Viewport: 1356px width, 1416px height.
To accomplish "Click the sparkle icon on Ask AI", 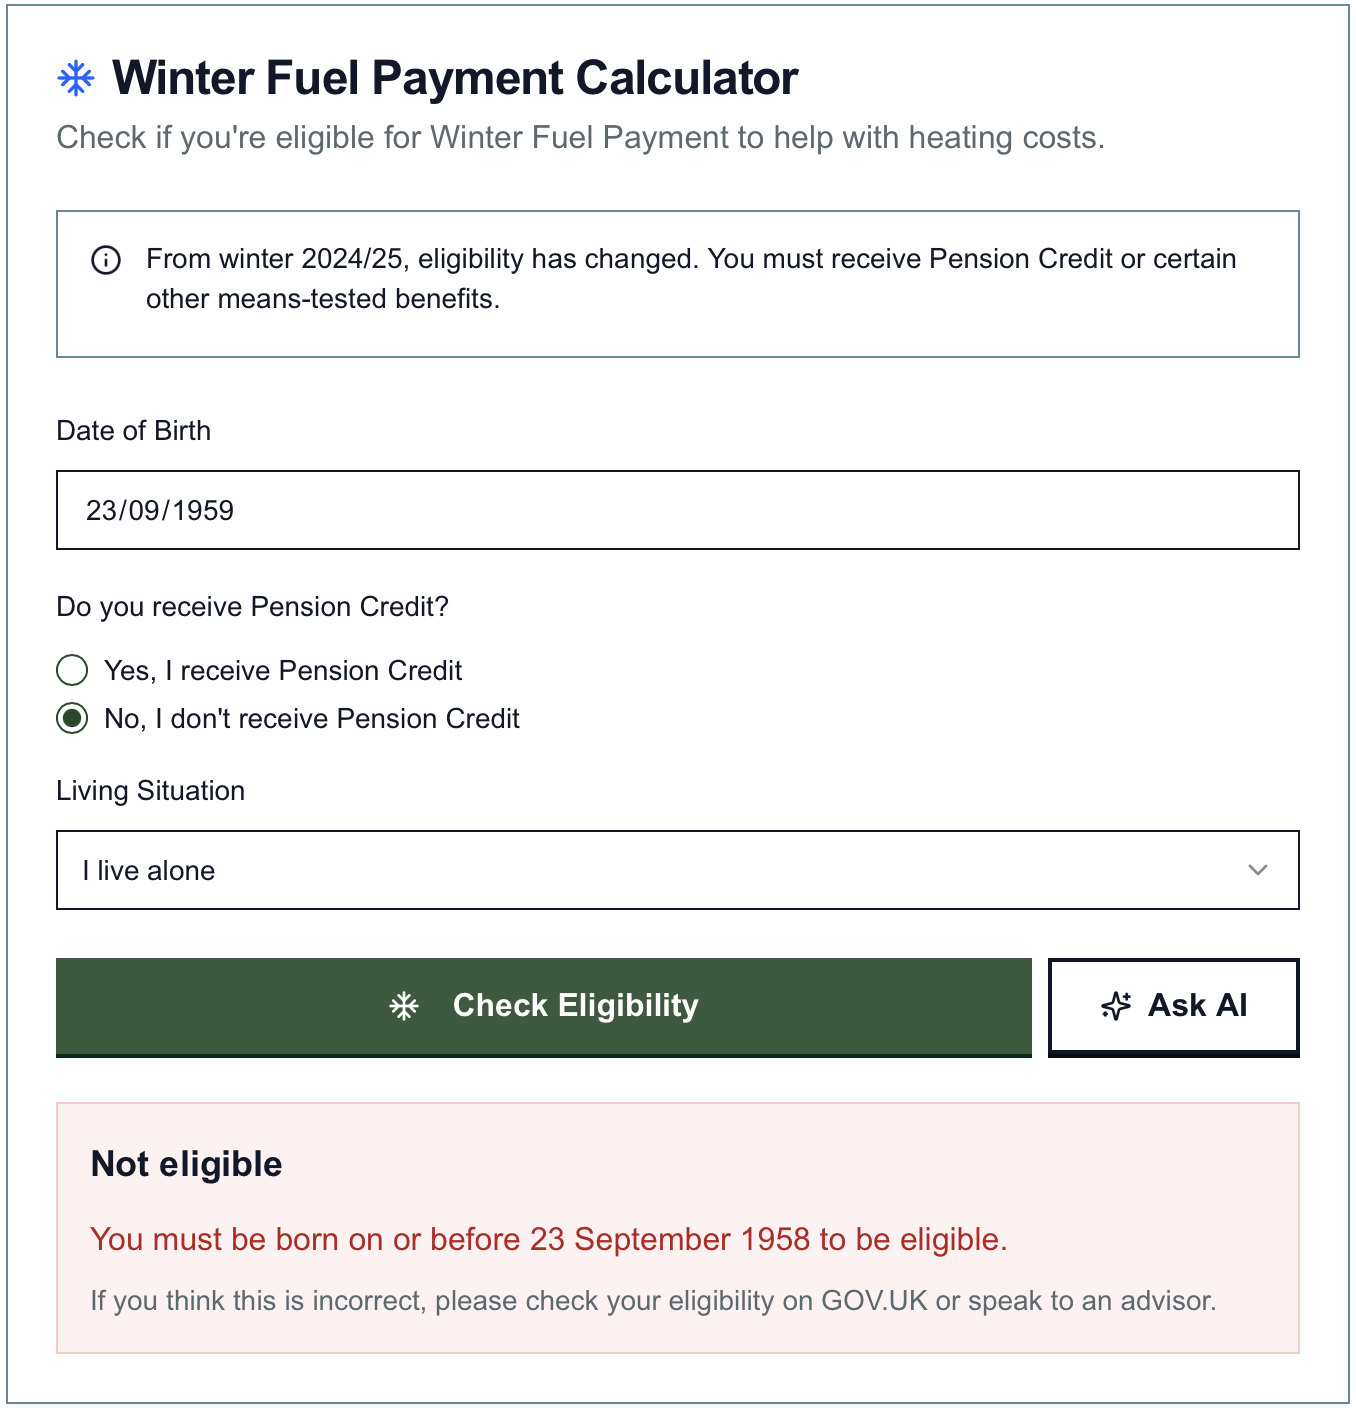I will [x=1116, y=1006].
